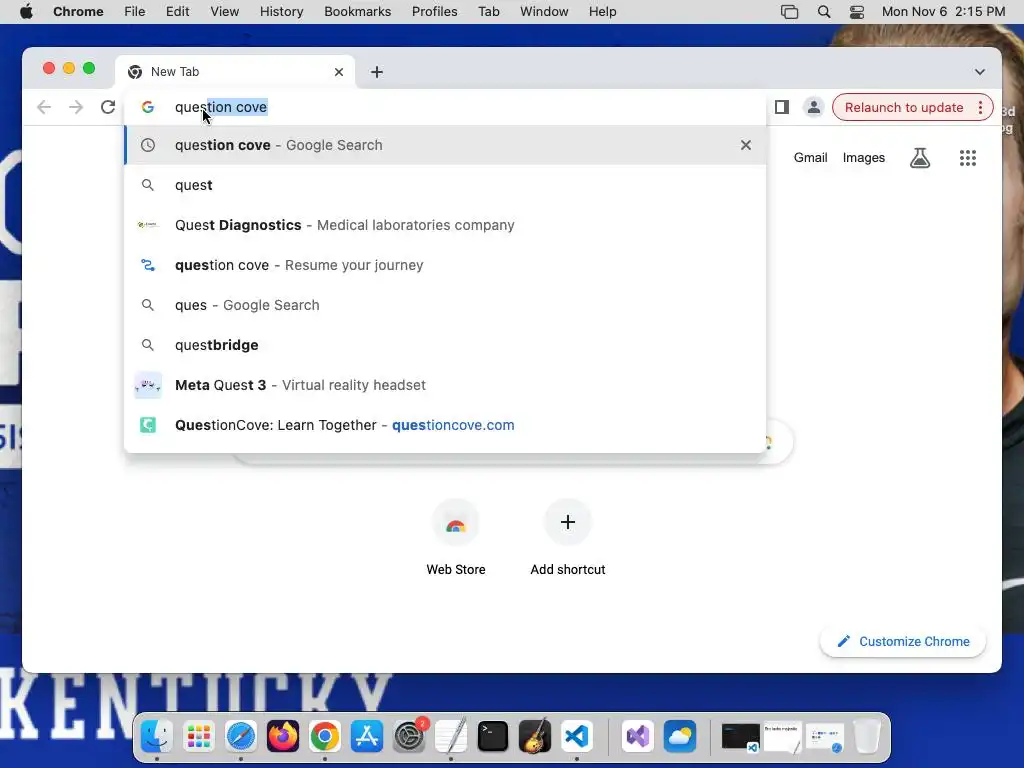Choose question cove Resume your journey
Screen dimensions: 1024x768
[x=445, y=265]
